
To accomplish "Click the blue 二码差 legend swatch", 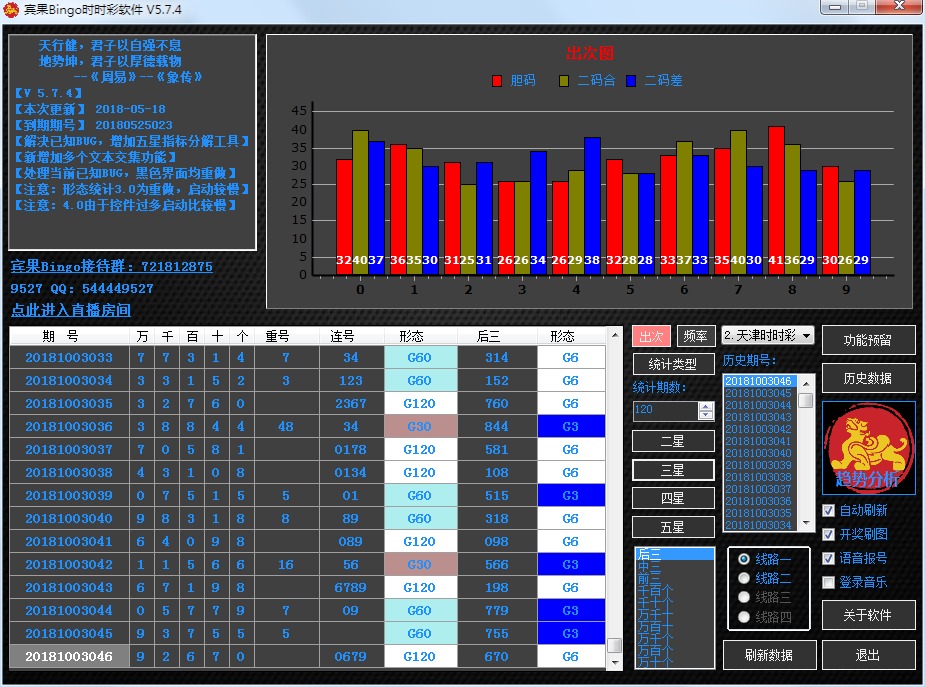I will 631,80.
